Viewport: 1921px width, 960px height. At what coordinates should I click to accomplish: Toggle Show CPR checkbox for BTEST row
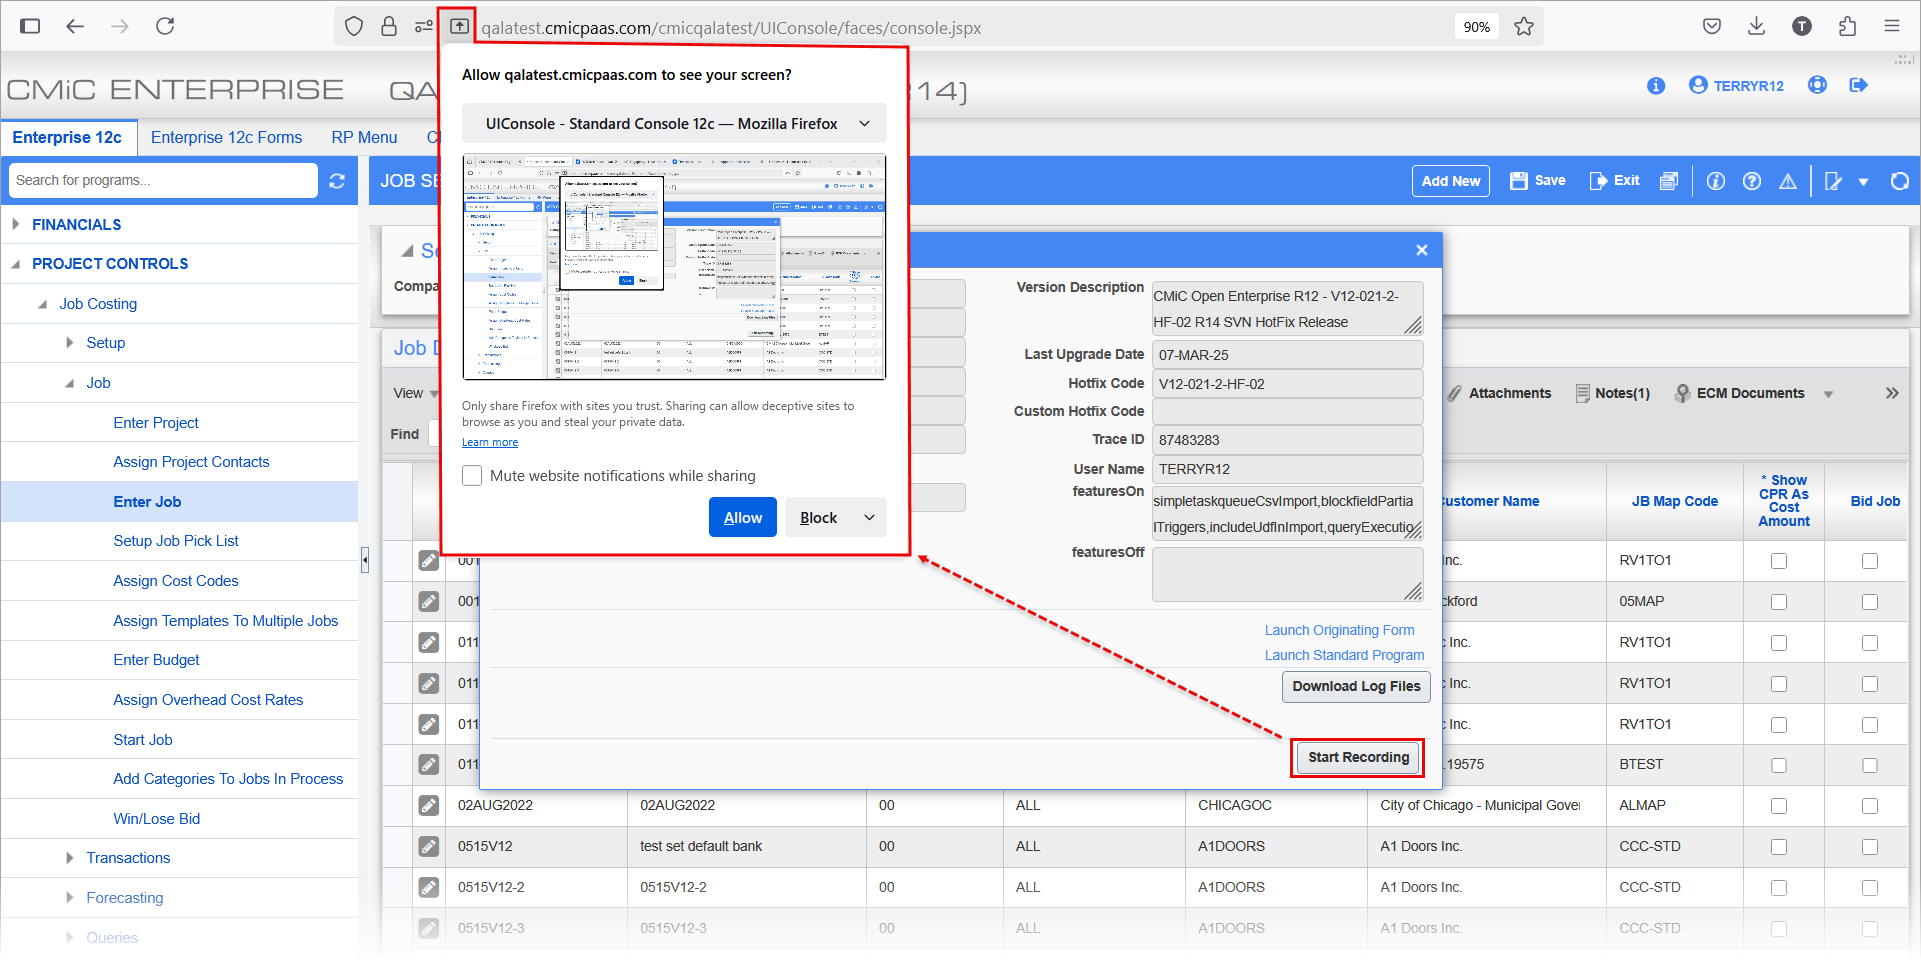tap(1779, 765)
